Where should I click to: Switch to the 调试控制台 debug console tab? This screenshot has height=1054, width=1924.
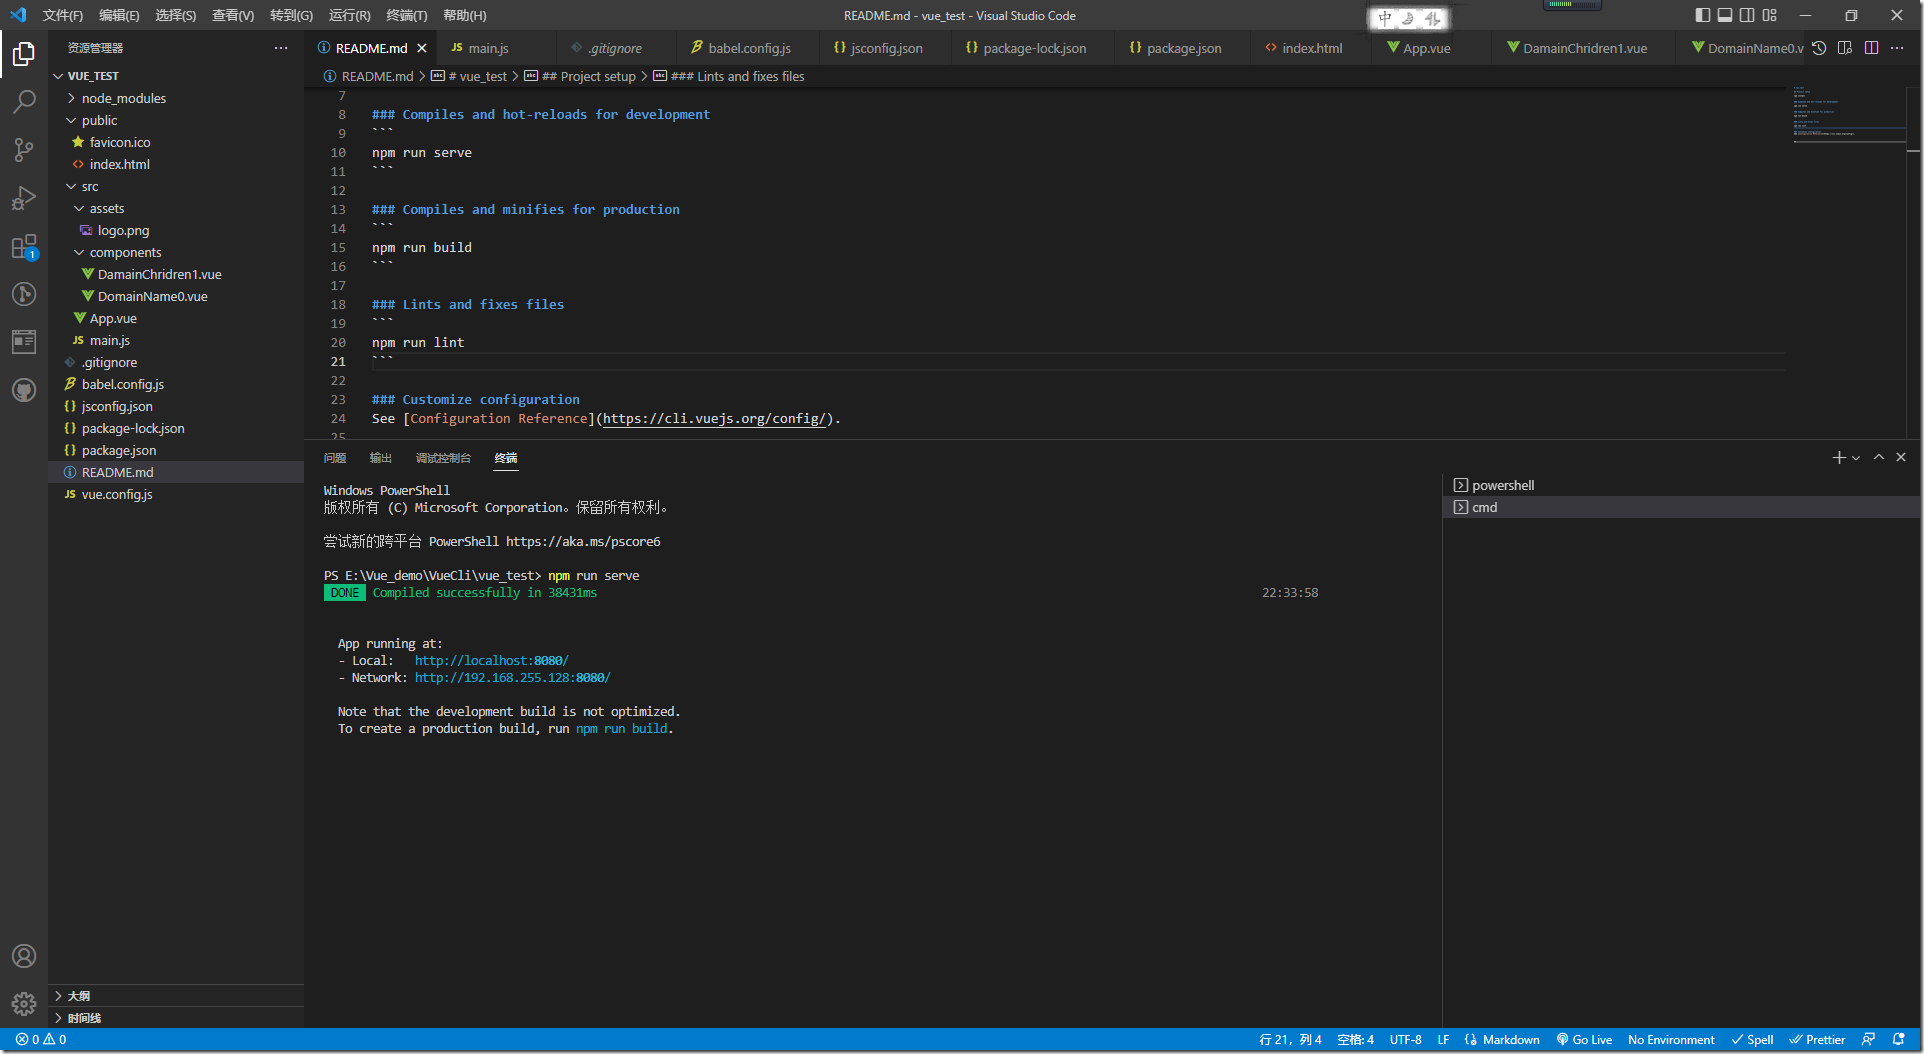tap(443, 458)
